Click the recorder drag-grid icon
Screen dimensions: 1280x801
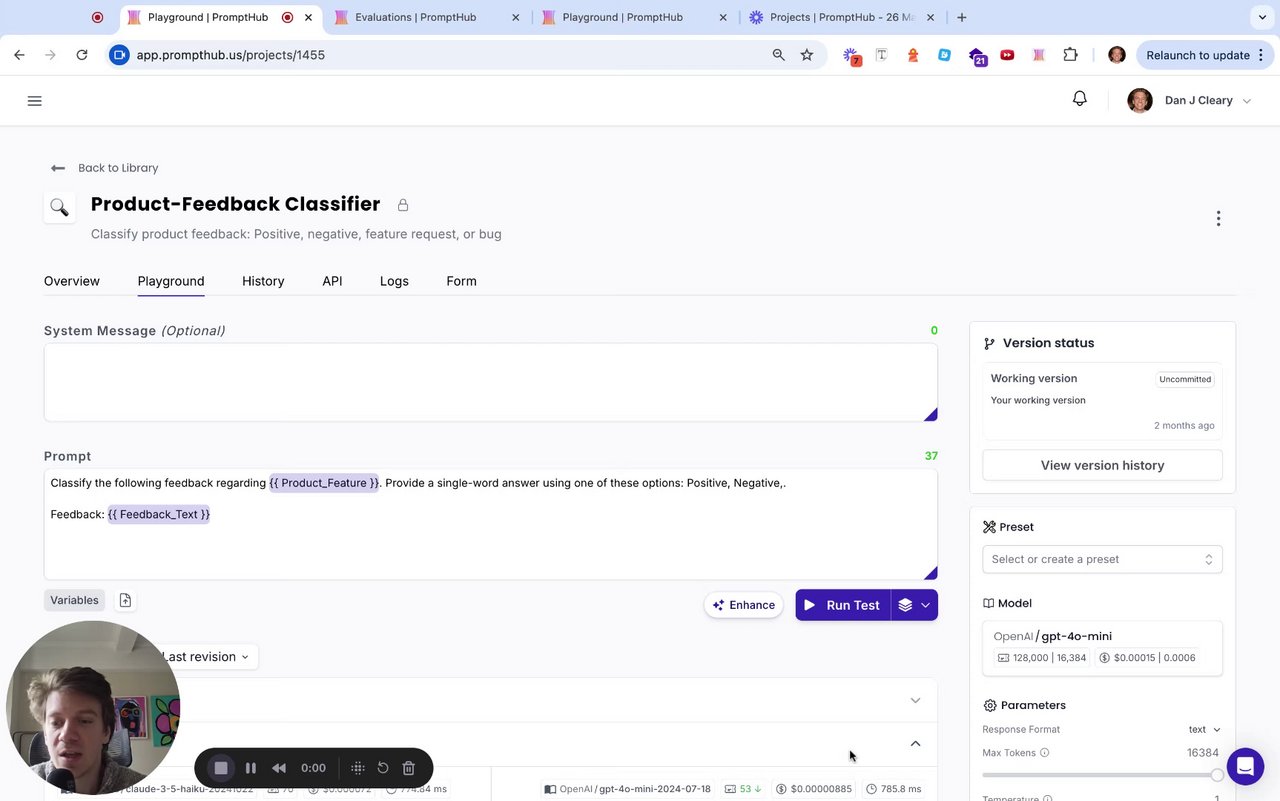click(x=357, y=768)
